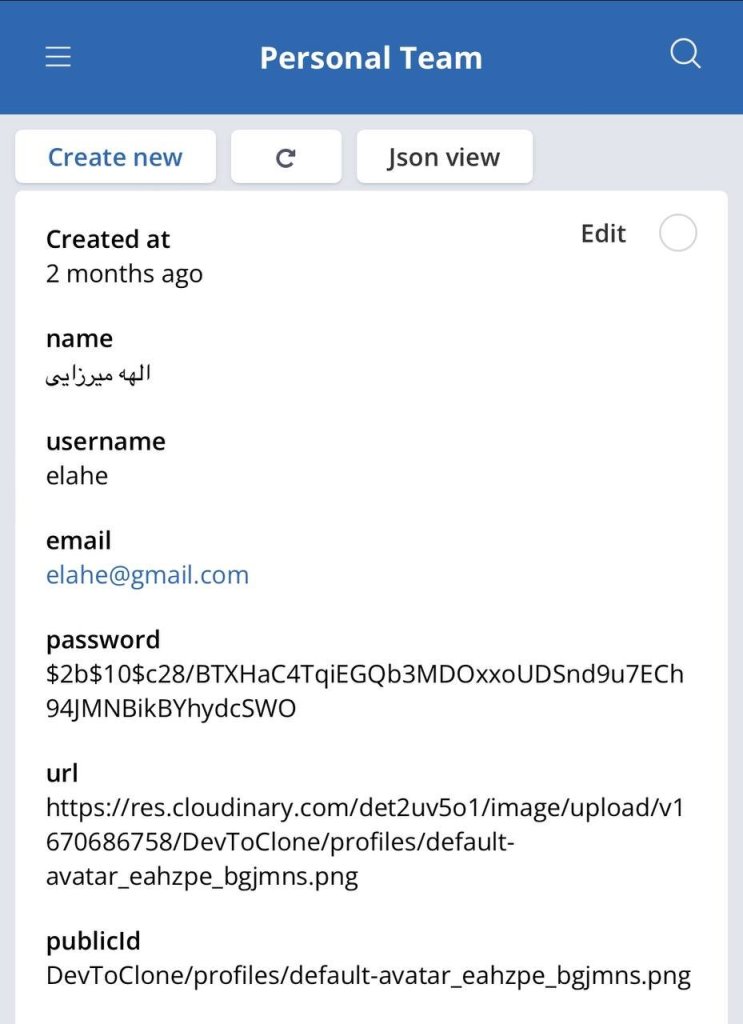Click the publicId value text
743x1024 pixels.
pyautogui.click(x=368, y=976)
